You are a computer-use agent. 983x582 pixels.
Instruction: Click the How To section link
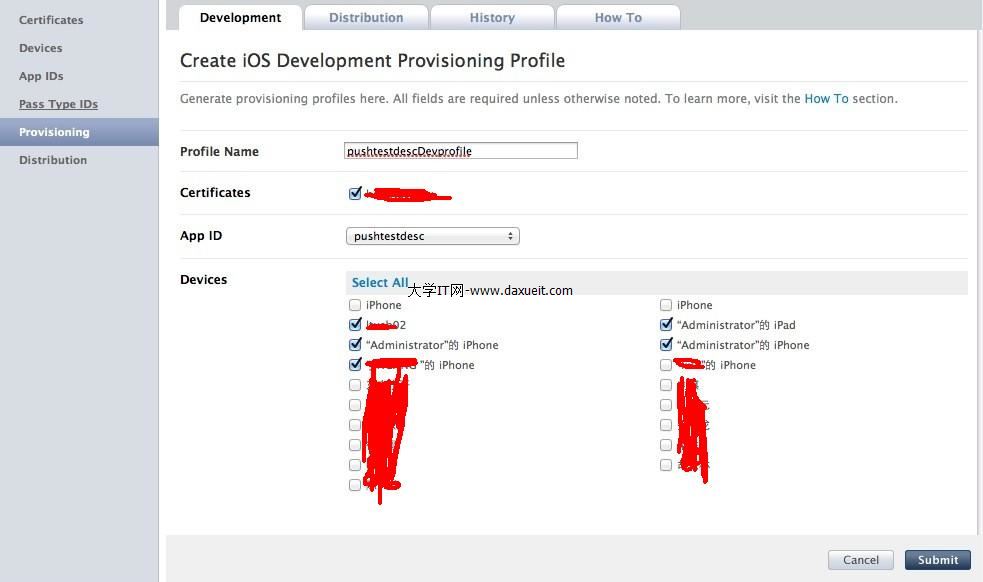click(826, 99)
